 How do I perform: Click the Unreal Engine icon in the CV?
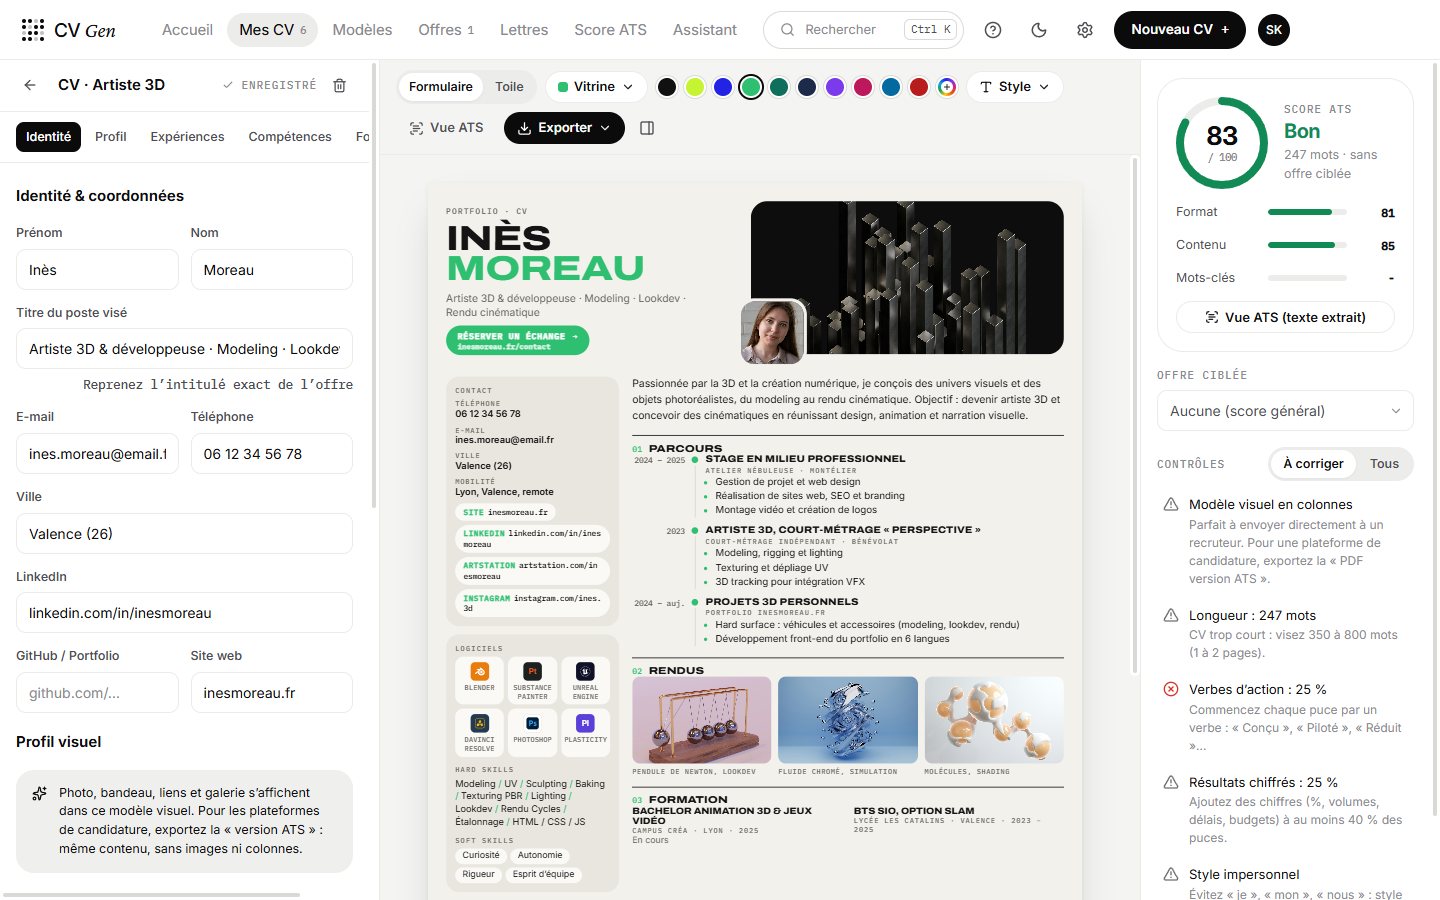coord(586,672)
